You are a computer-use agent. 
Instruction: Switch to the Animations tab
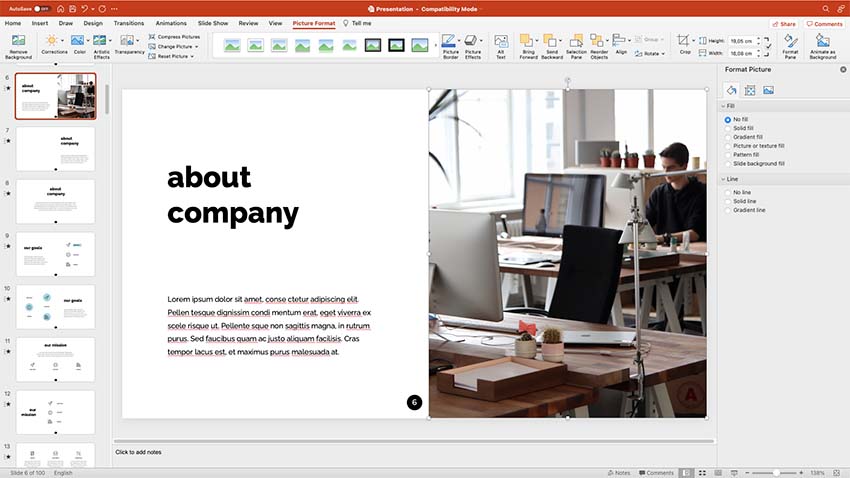click(171, 22)
